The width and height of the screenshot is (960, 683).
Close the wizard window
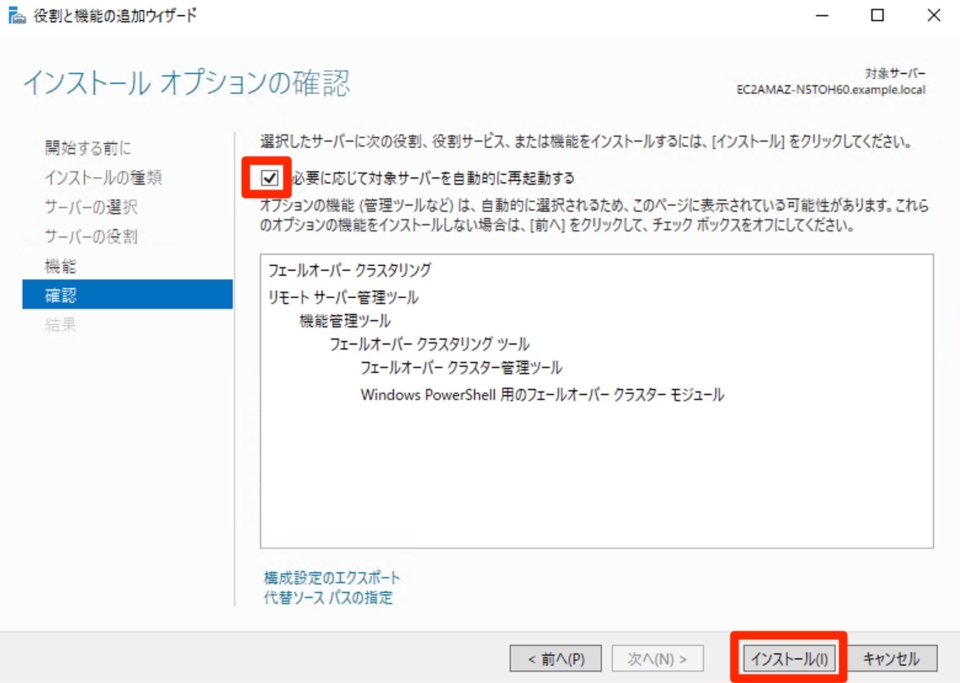(x=934, y=15)
